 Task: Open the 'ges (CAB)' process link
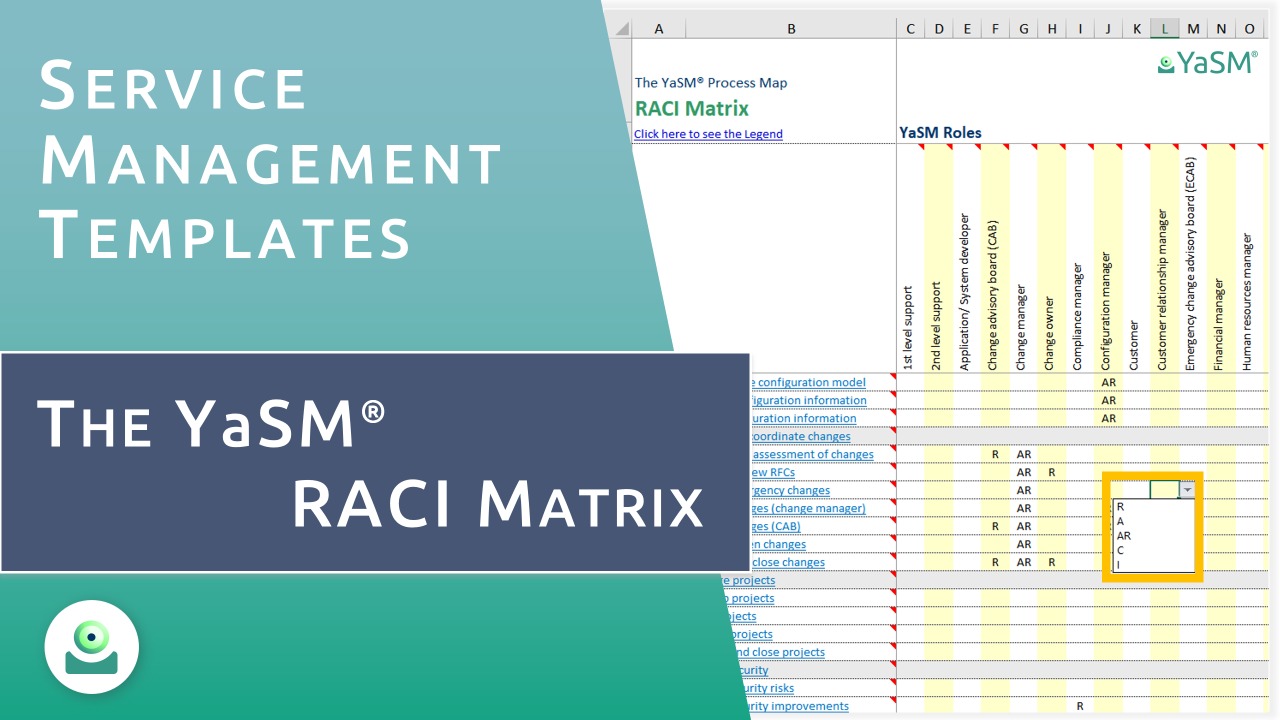774,526
